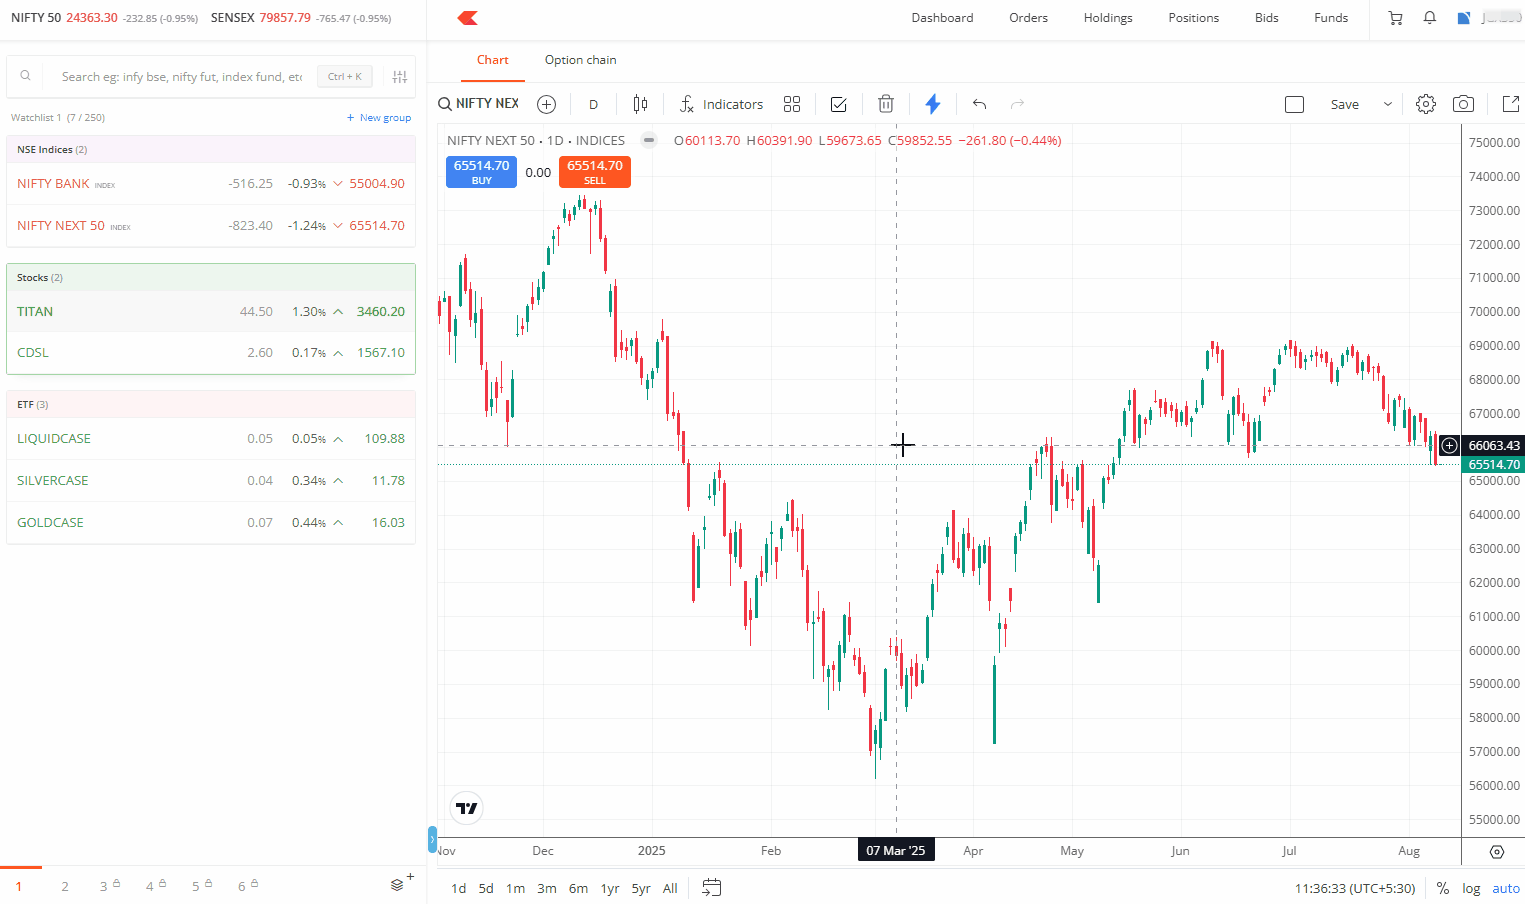
Task: Open the Save dropdown arrow
Action: click(1387, 104)
